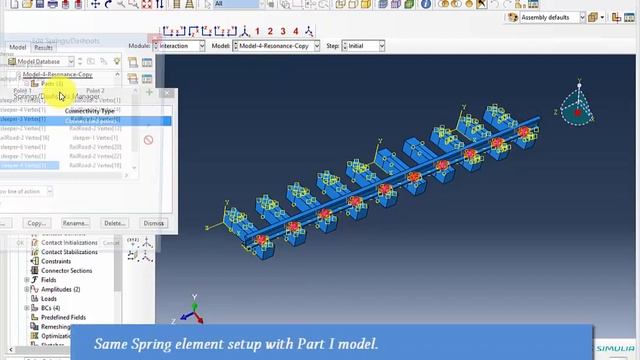This screenshot has width=640, height=360.
Task: Open the Query information icon
Action: 426,4
